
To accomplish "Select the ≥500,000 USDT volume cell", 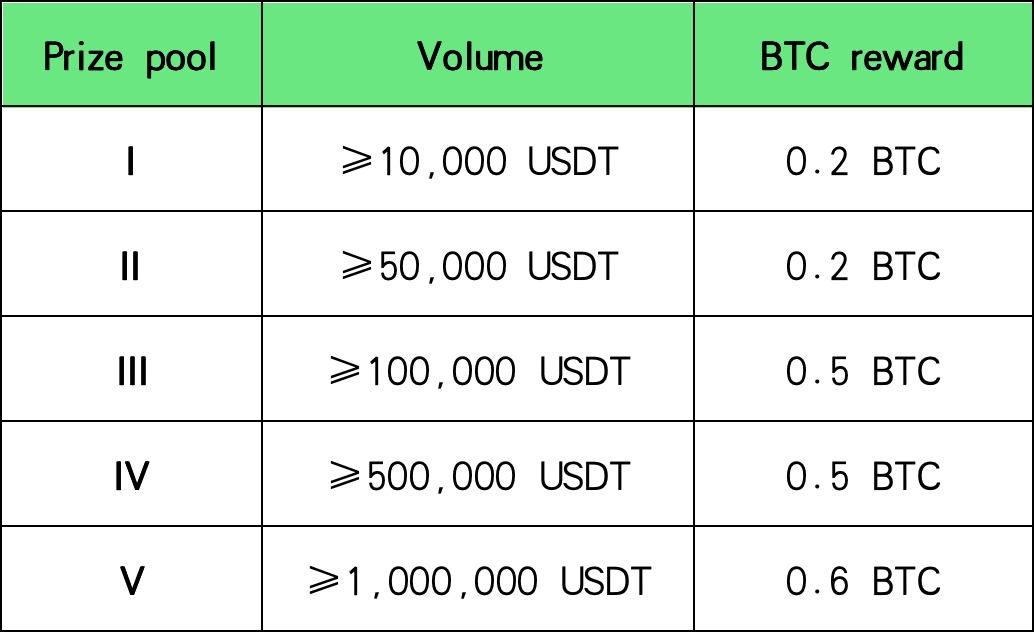I will click(x=479, y=477).
